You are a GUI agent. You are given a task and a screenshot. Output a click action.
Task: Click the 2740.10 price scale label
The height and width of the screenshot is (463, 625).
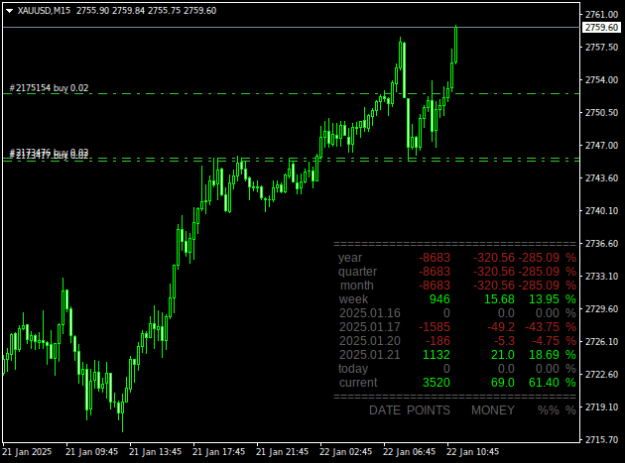(x=601, y=211)
